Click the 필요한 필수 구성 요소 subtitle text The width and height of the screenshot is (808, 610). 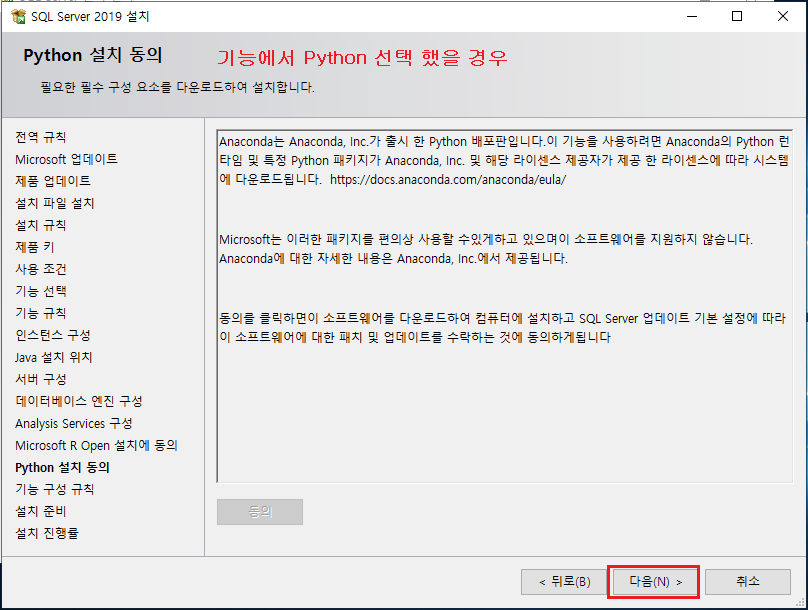click(x=177, y=87)
